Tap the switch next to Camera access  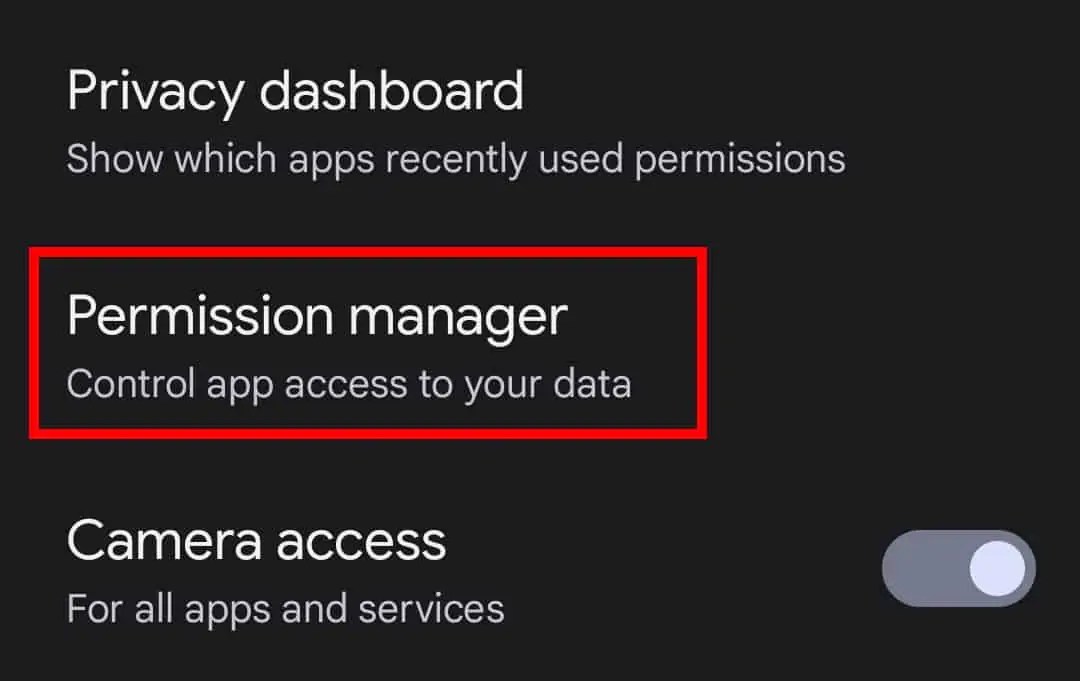click(x=955, y=567)
